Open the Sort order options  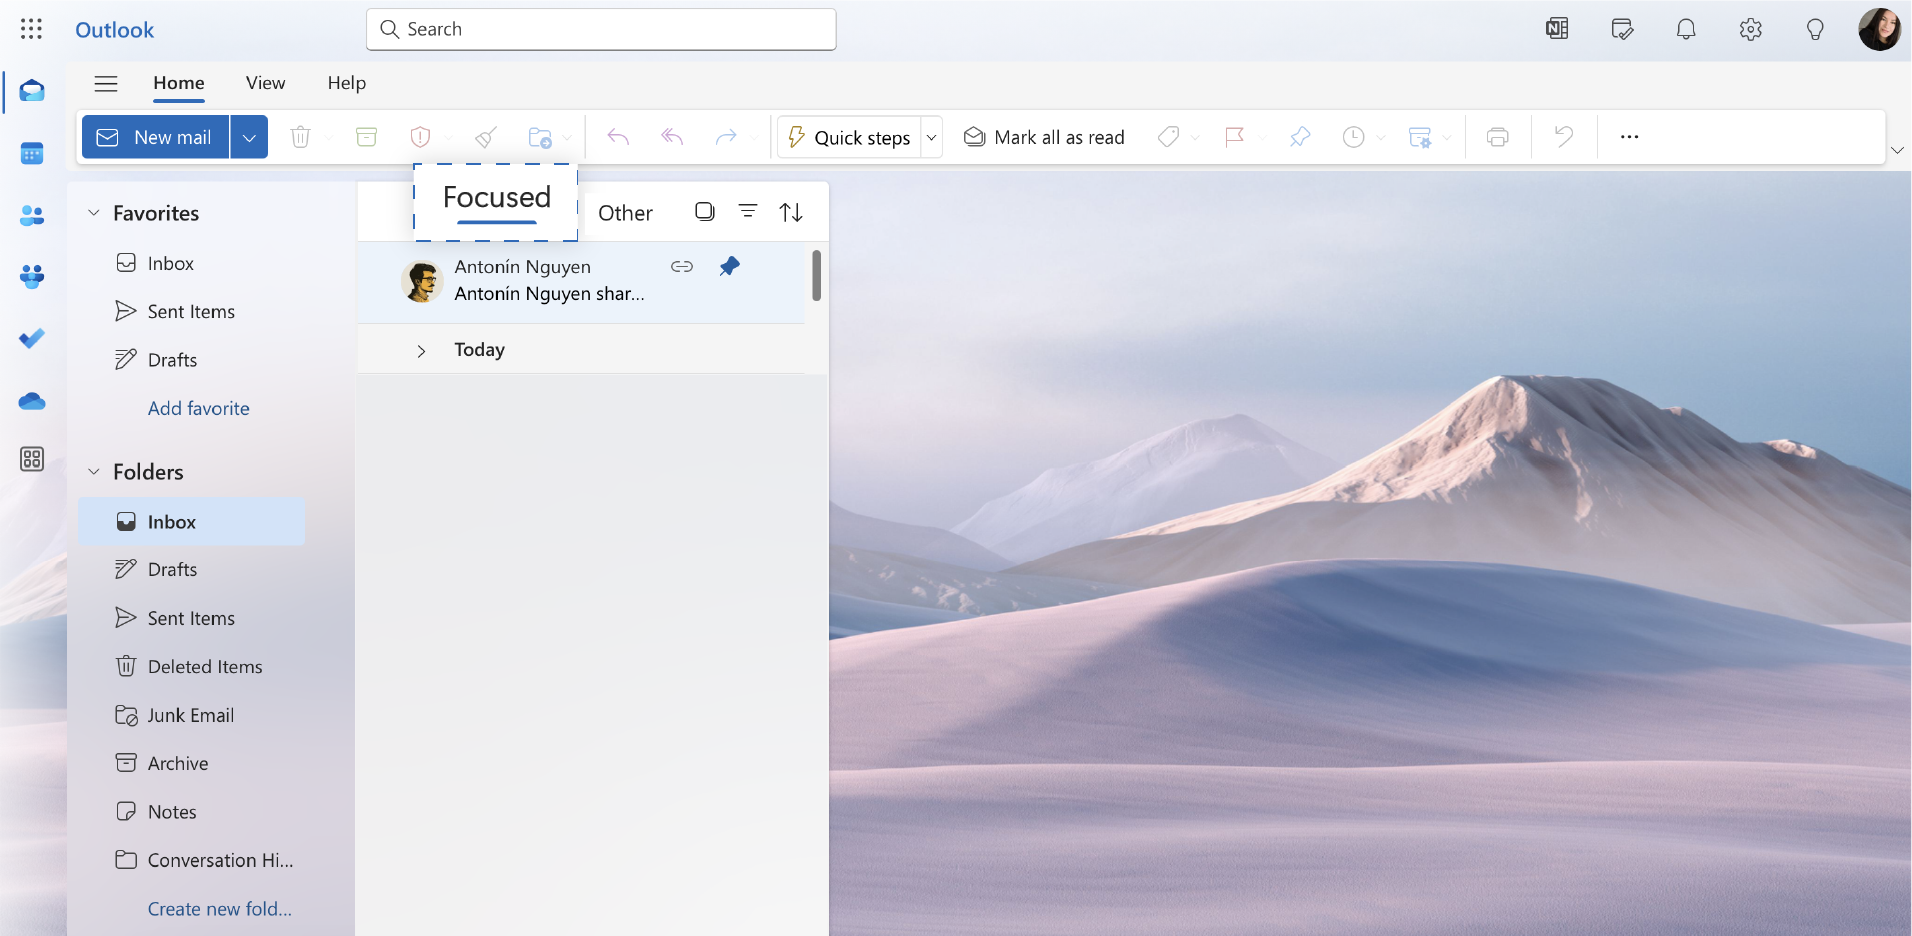pos(791,212)
